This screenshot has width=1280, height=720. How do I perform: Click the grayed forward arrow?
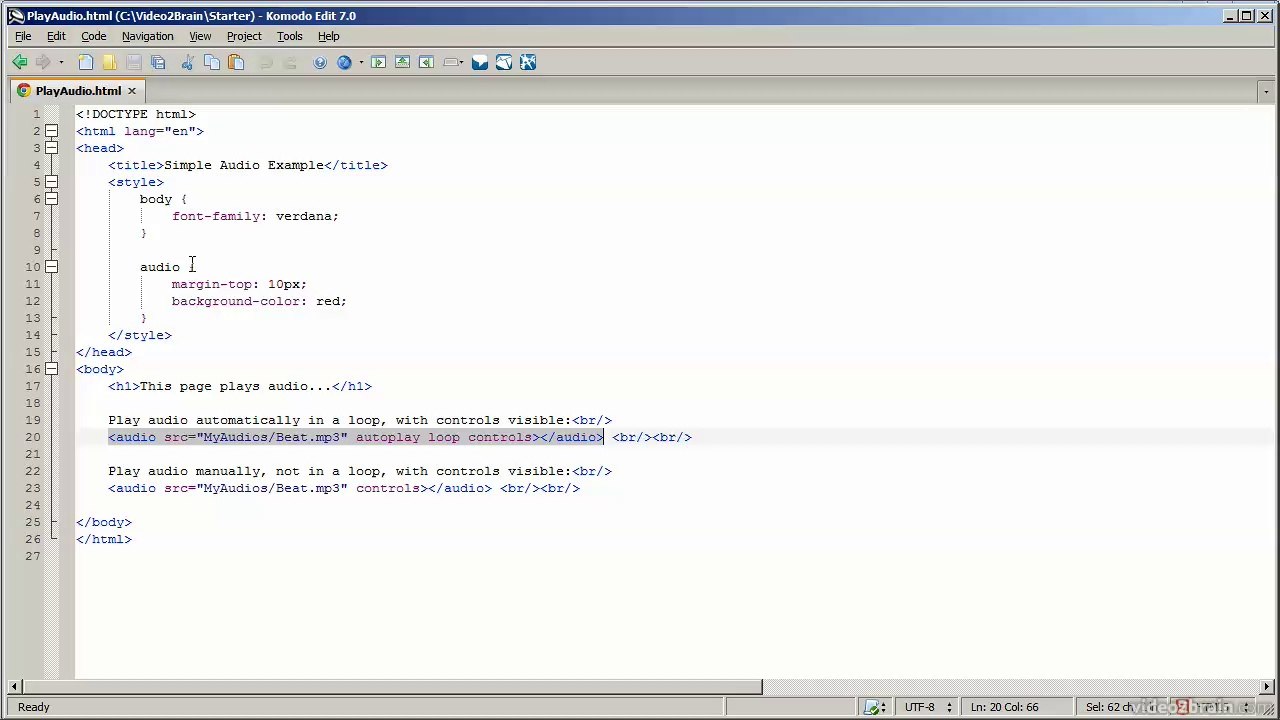tap(43, 63)
